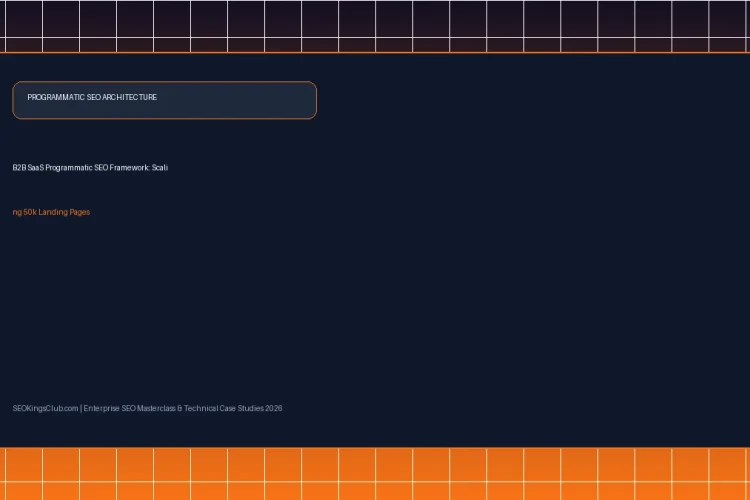Click "Technical Case Studies" in the footer
Viewport: 750px width, 500px height.
(x=223, y=408)
